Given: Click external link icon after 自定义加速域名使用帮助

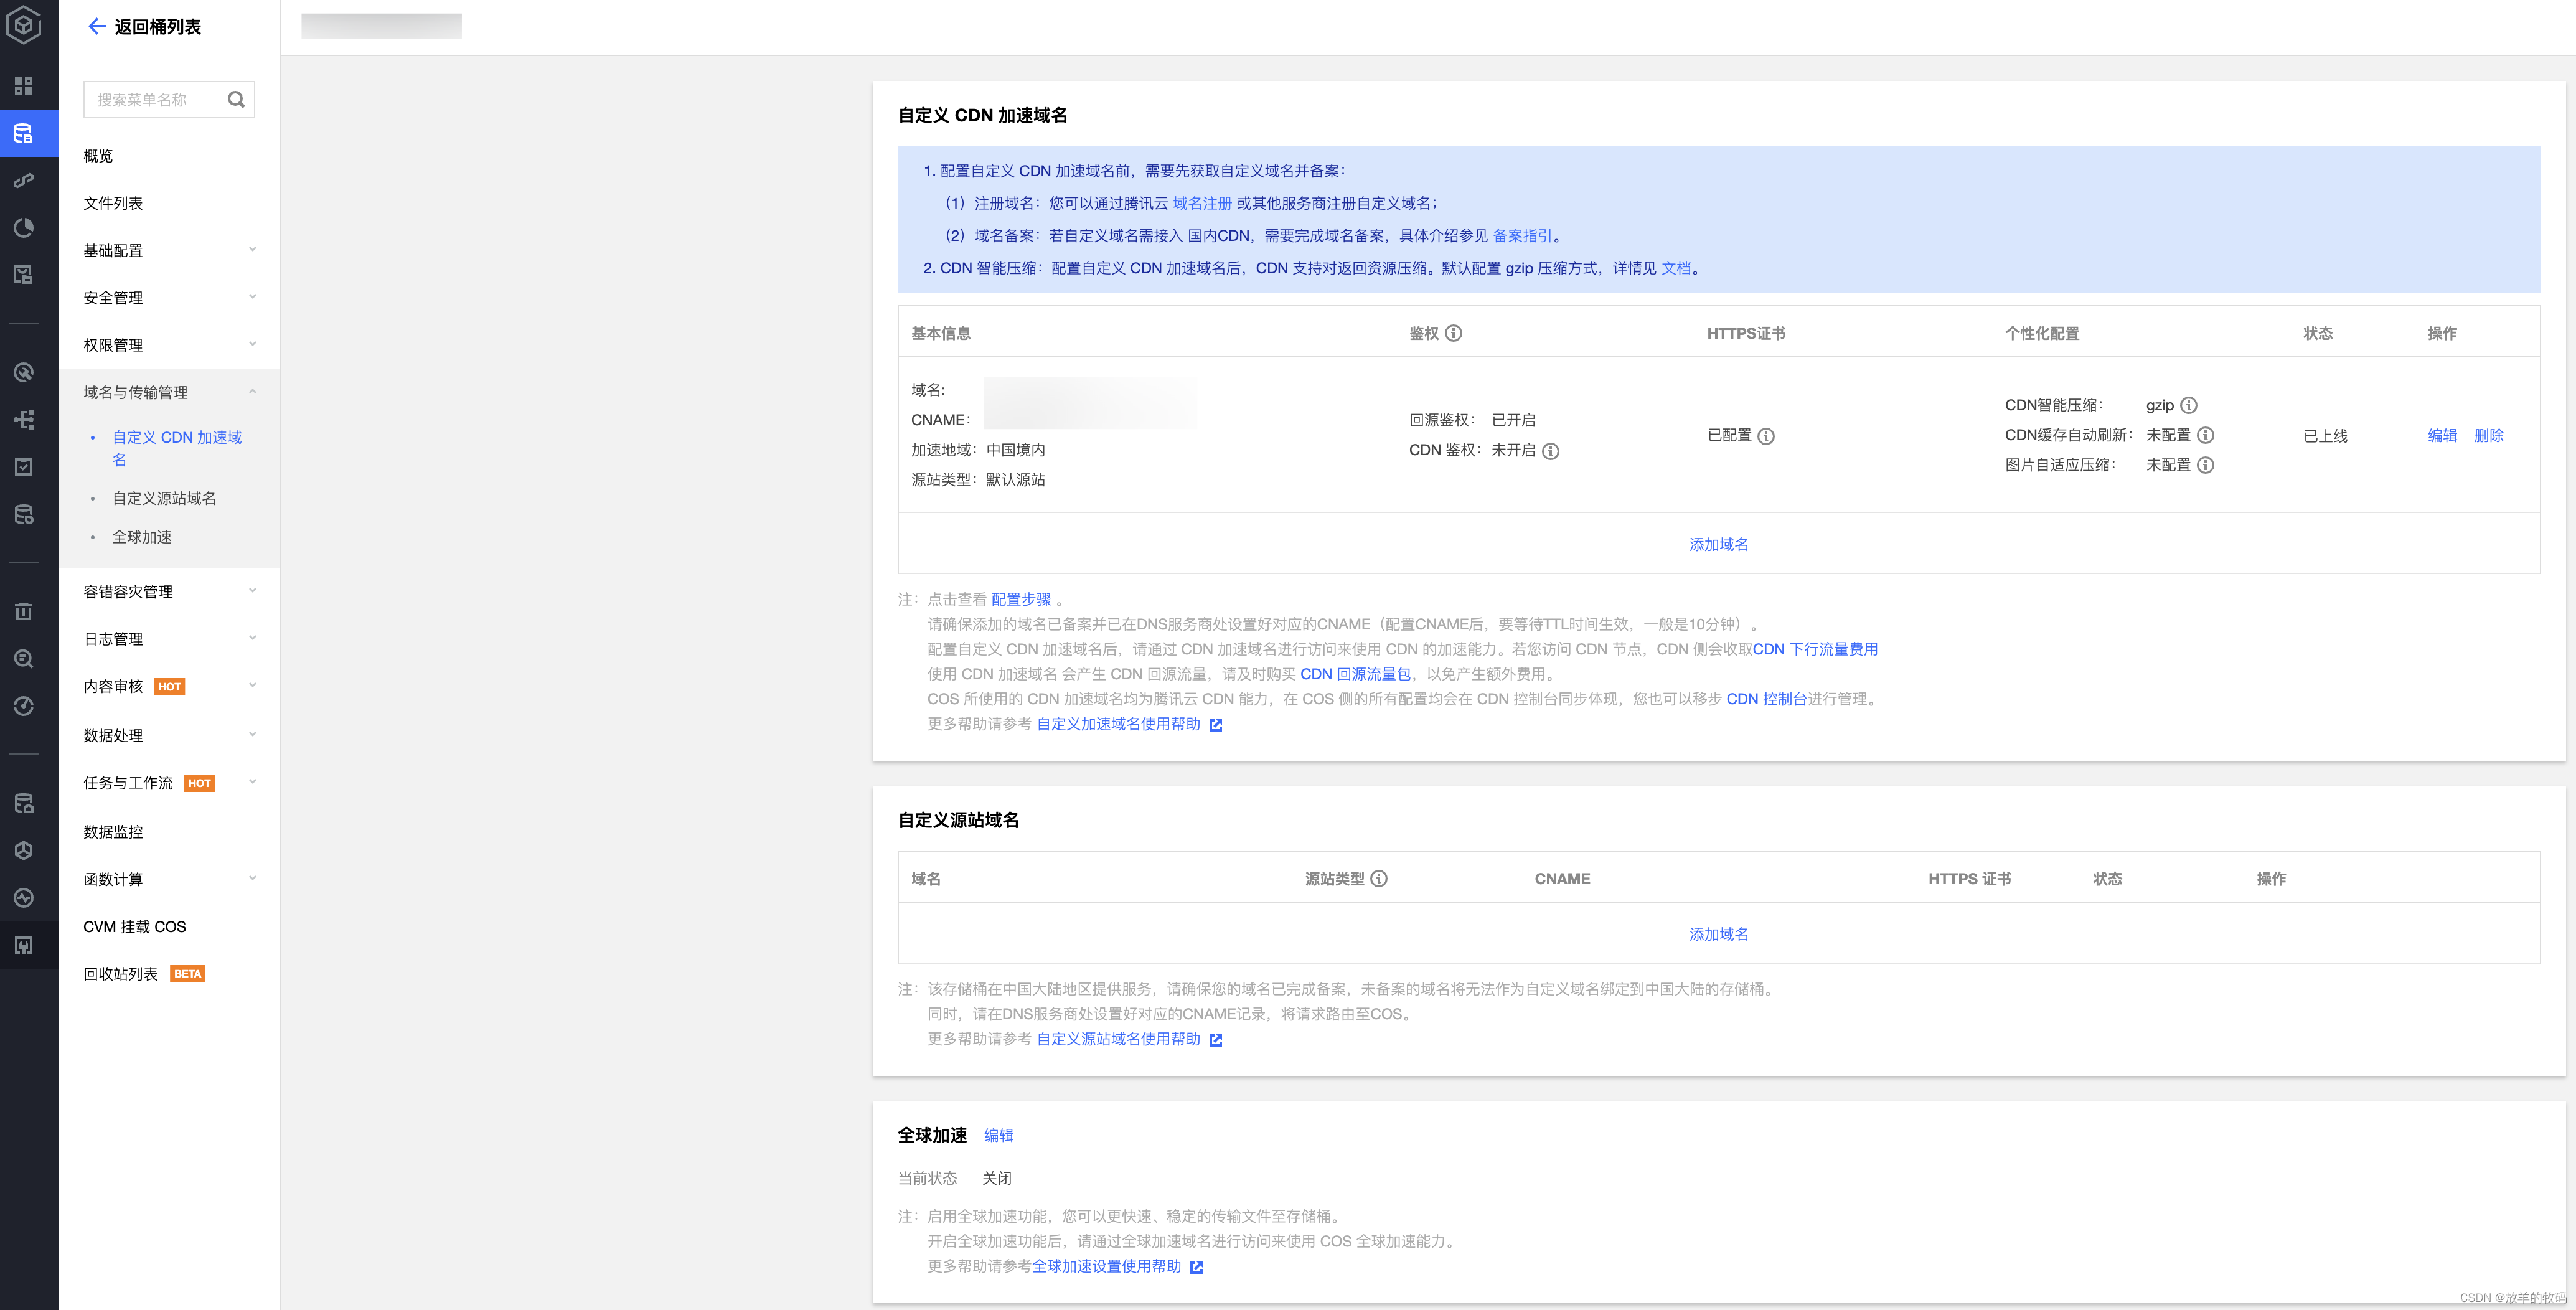Looking at the screenshot, I should (1215, 725).
